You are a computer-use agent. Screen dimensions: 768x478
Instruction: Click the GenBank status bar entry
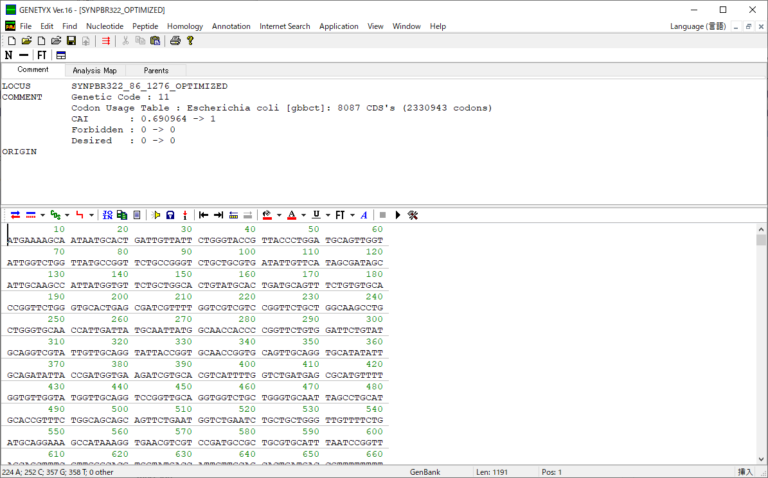click(425, 472)
